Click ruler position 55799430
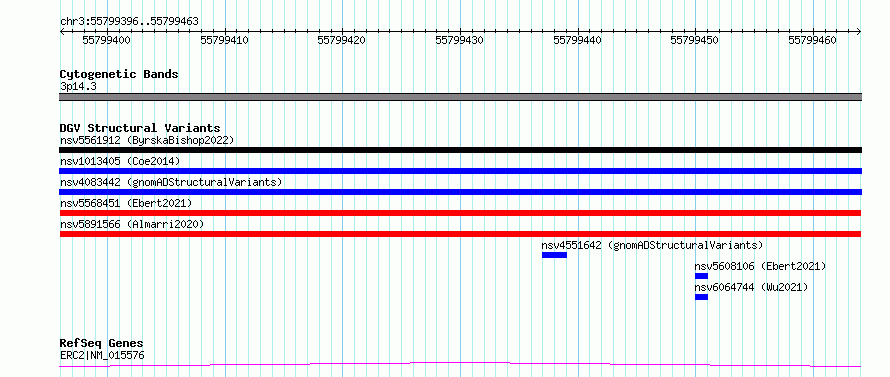The width and height of the screenshot is (890, 377). (460, 40)
